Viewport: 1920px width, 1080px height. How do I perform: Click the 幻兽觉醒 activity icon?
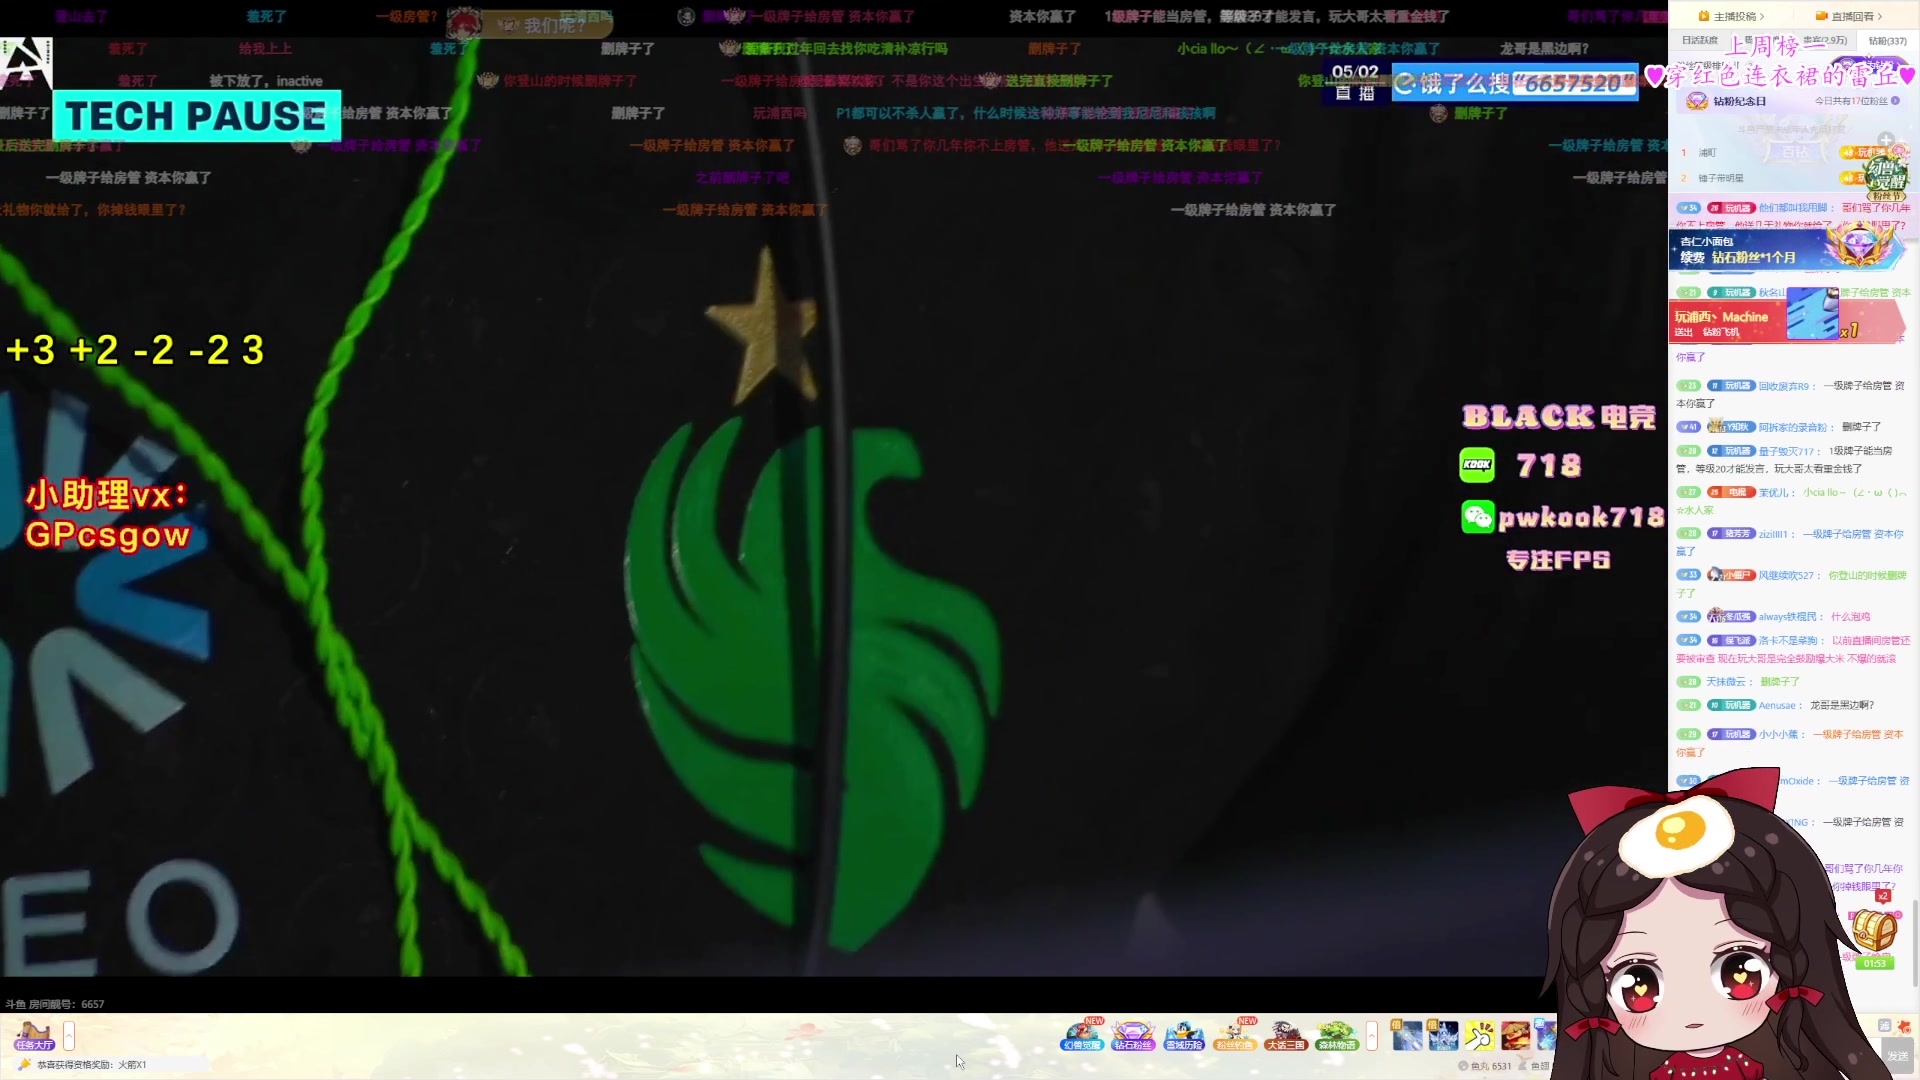(1081, 1035)
